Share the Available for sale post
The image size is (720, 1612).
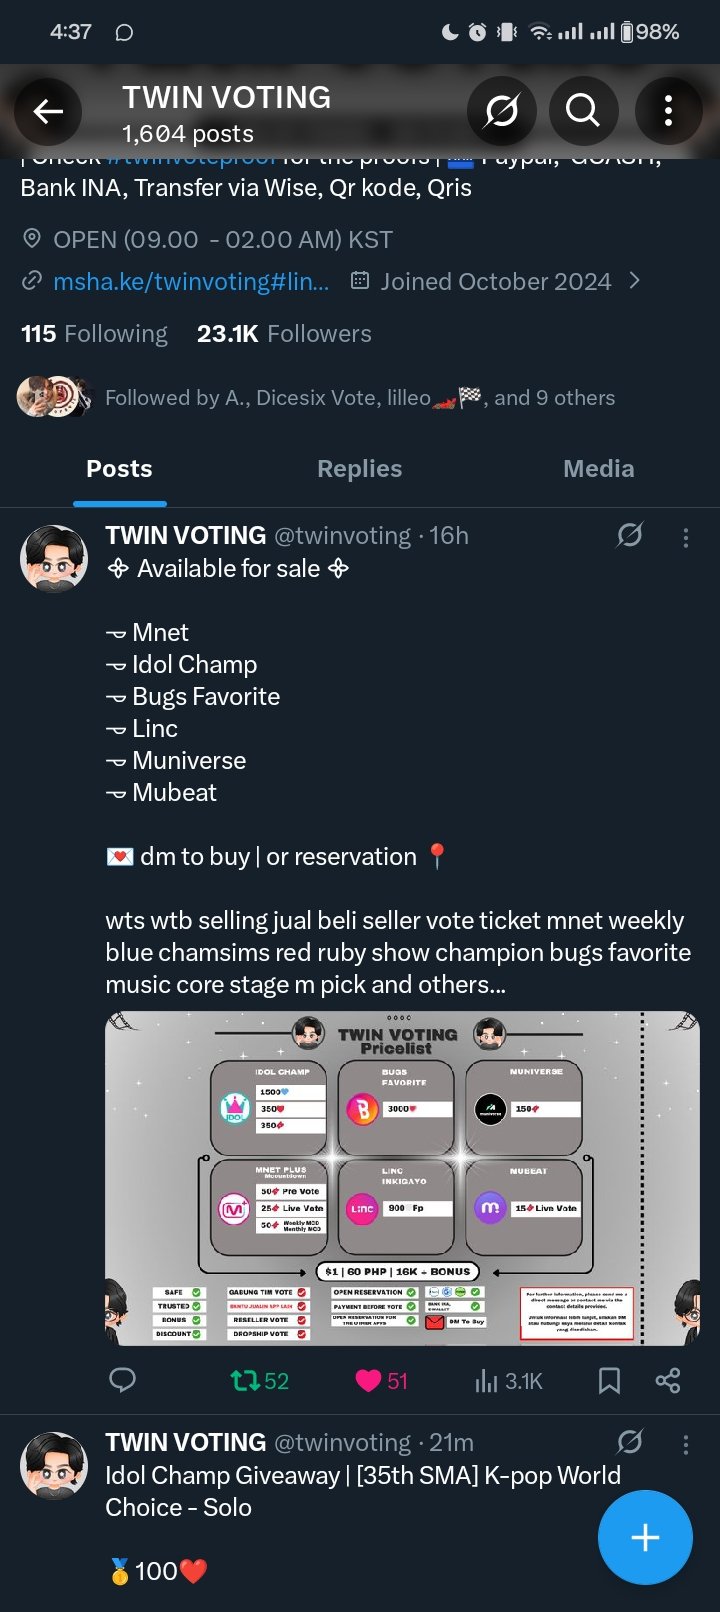pos(668,1381)
